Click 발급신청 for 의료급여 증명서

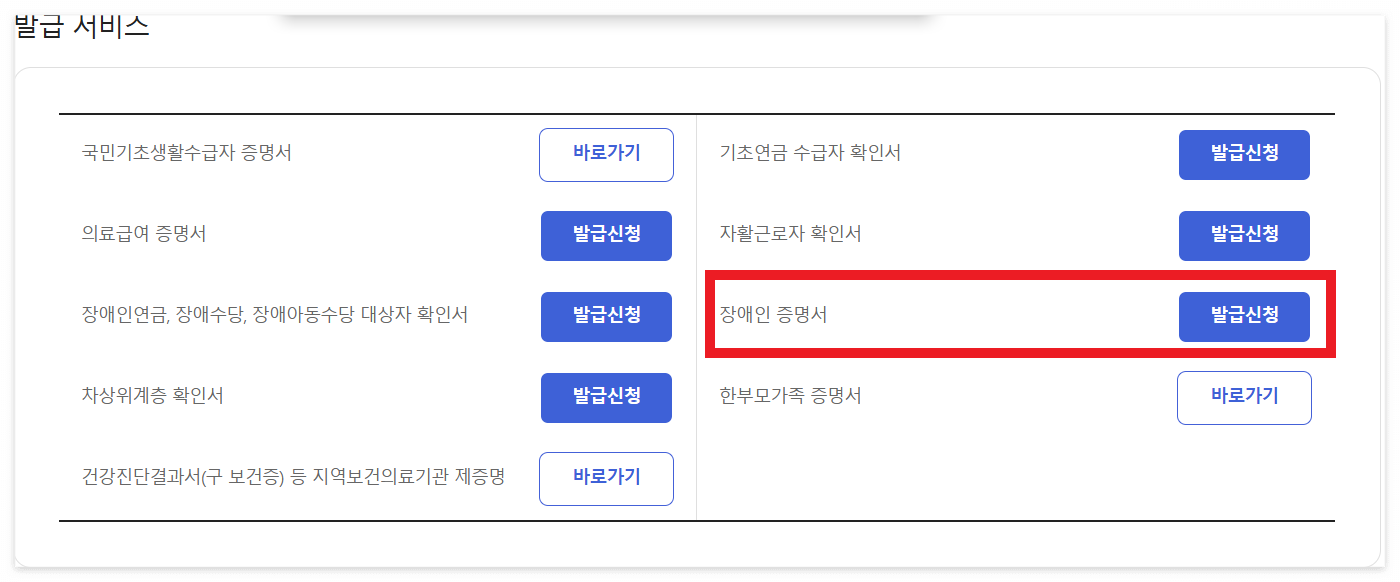(x=606, y=235)
